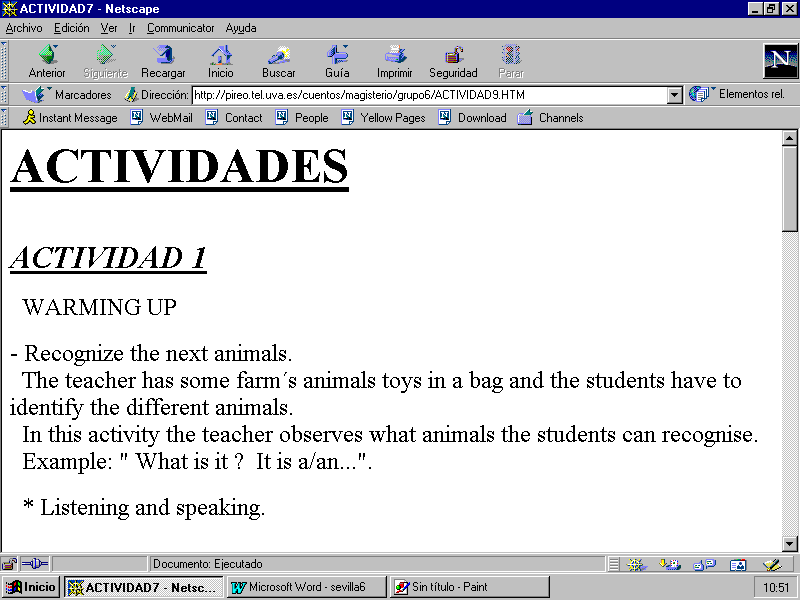Click the Dirección page proxy icon

[x=131, y=95]
